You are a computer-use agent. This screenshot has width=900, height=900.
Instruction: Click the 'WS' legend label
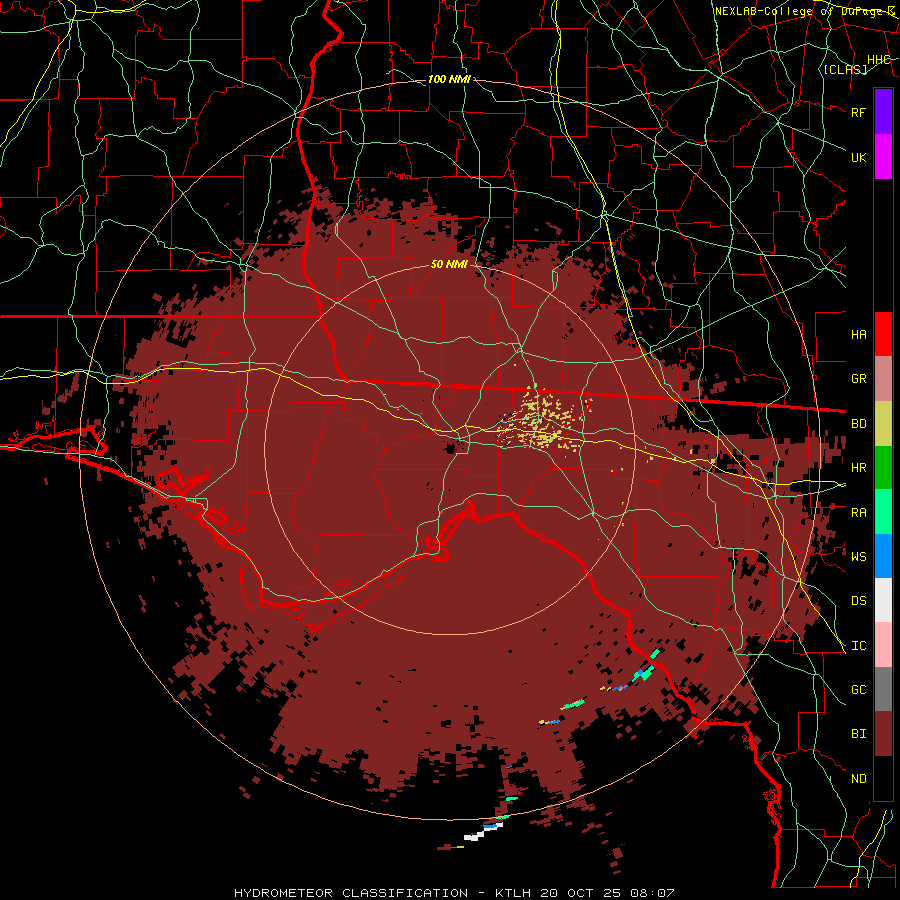(x=858, y=557)
